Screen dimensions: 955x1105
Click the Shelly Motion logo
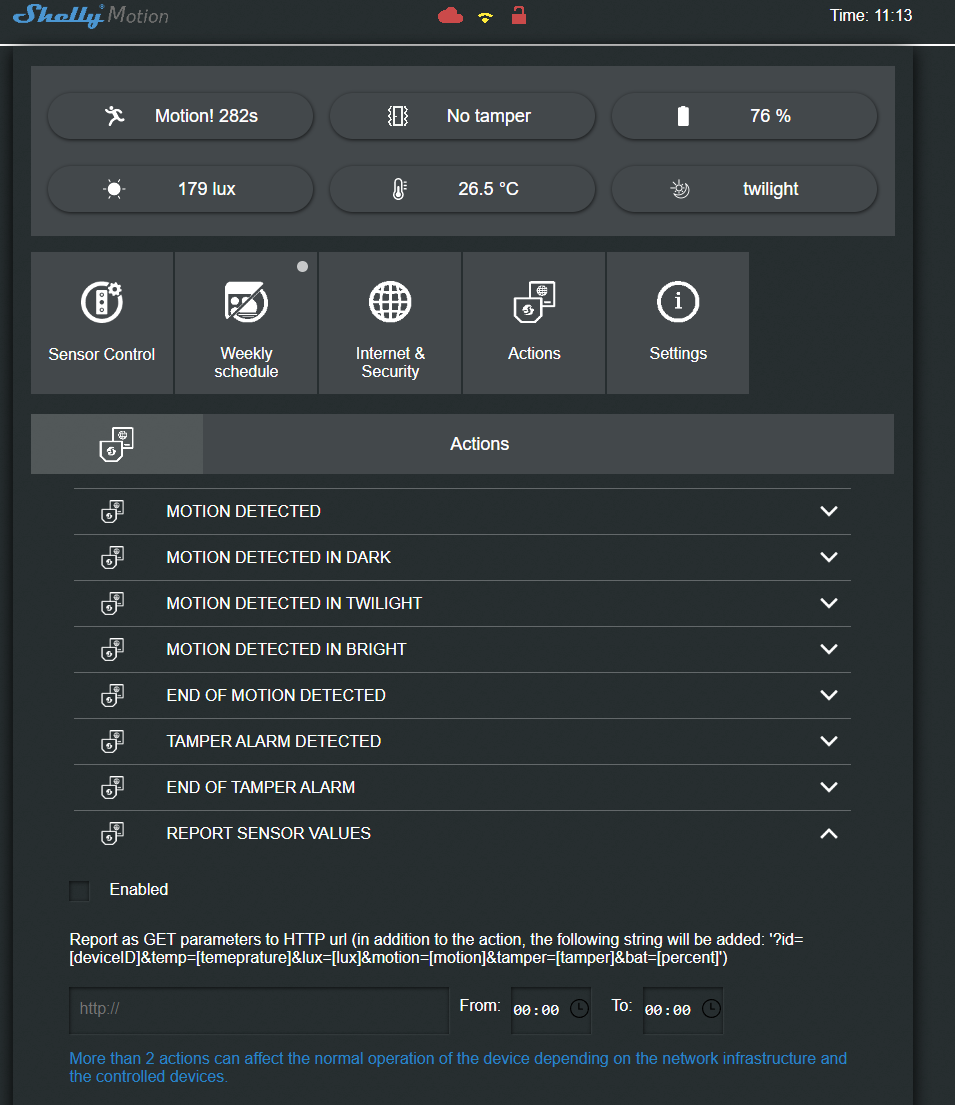90,16
